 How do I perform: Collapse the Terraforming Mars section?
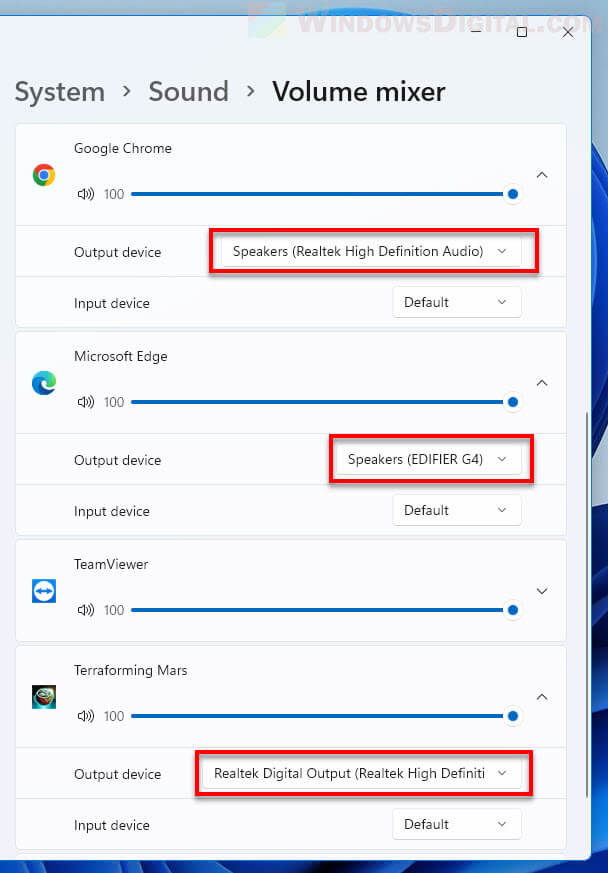click(x=542, y=697)
